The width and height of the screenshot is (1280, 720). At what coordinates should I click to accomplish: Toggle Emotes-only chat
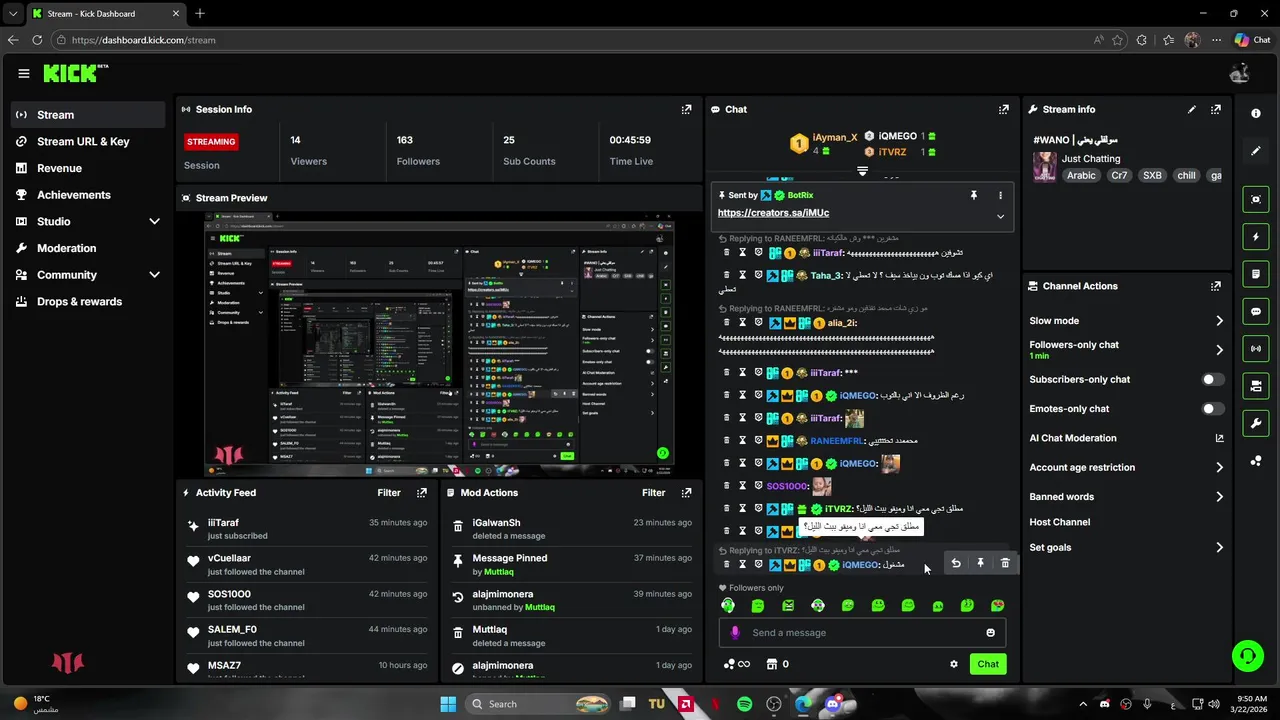pyautogui.click(x=1212, y=408)
